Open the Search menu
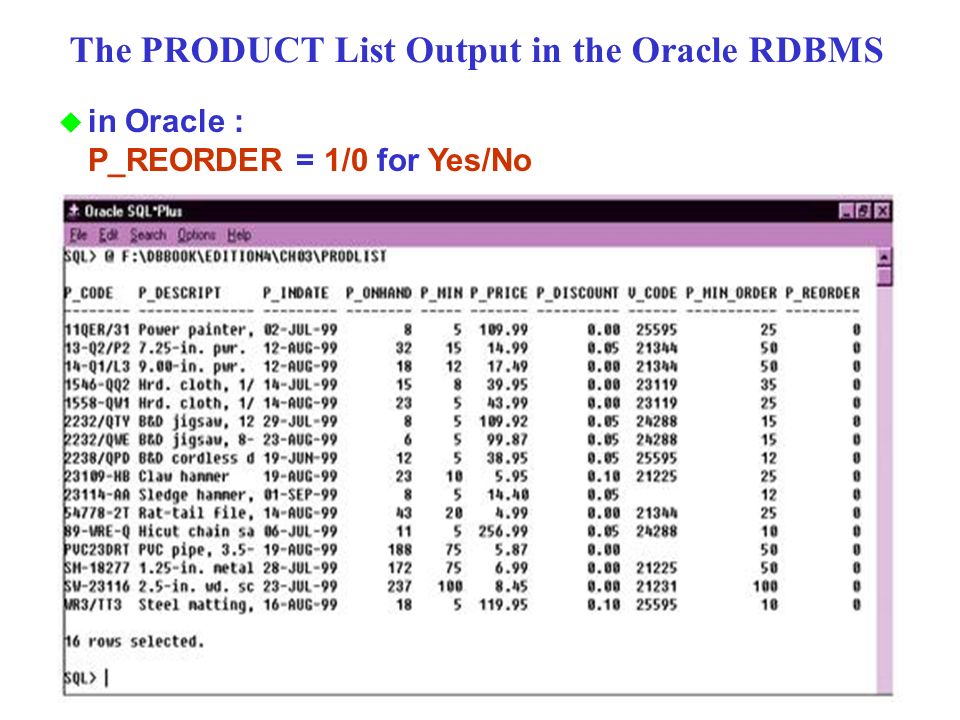 pyautogui.click(x=148, y=235)
